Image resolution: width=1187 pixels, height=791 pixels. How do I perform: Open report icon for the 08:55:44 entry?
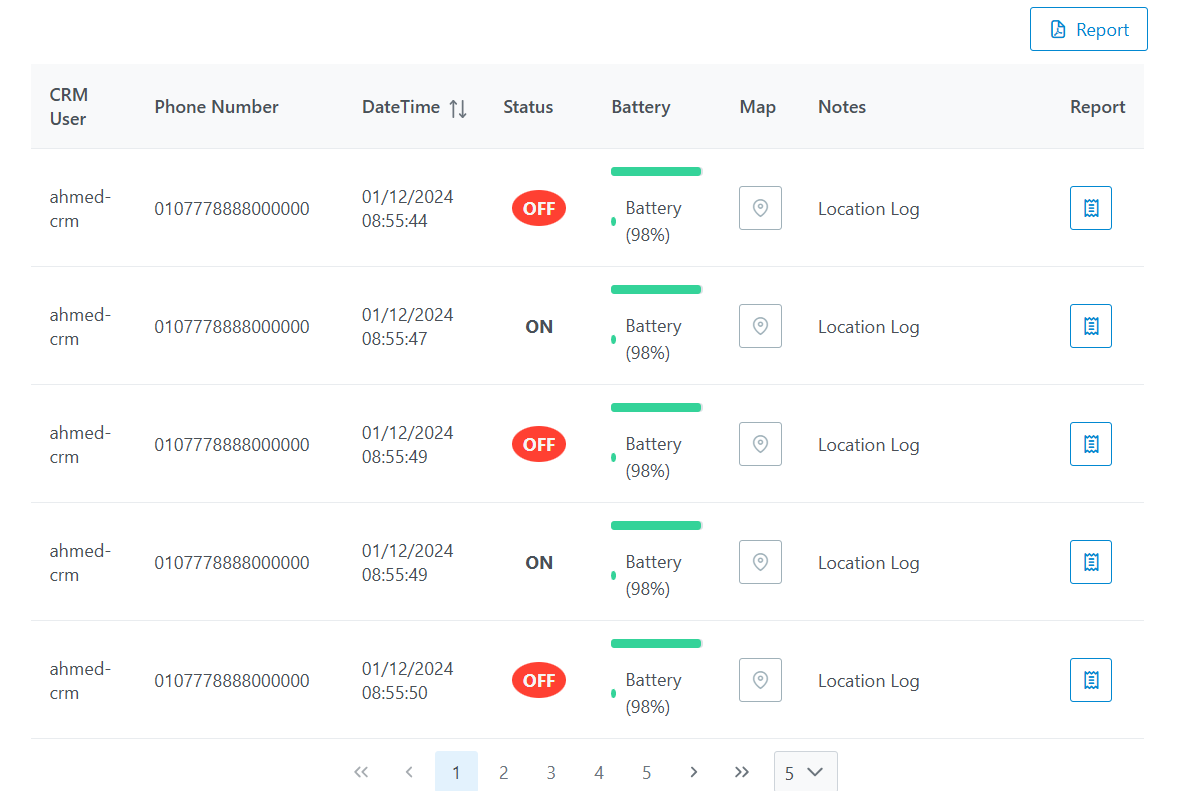click(x=1090, y=208)
